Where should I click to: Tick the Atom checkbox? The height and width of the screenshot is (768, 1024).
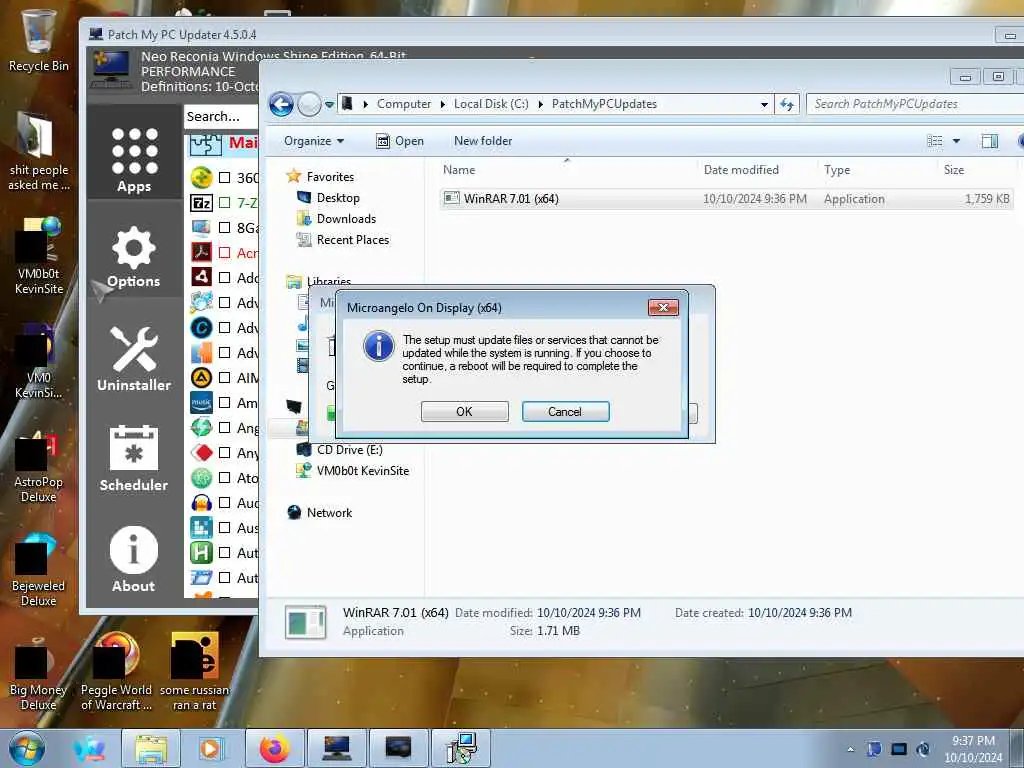pyautogui.click(x=225, y=477)
